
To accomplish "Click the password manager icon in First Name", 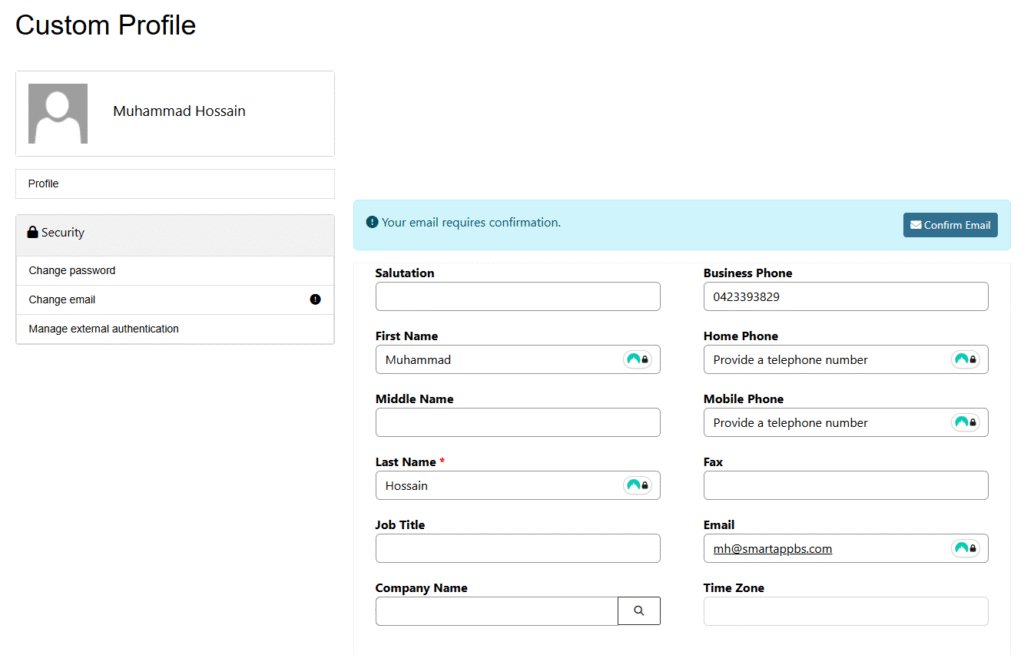I will 637,360.
